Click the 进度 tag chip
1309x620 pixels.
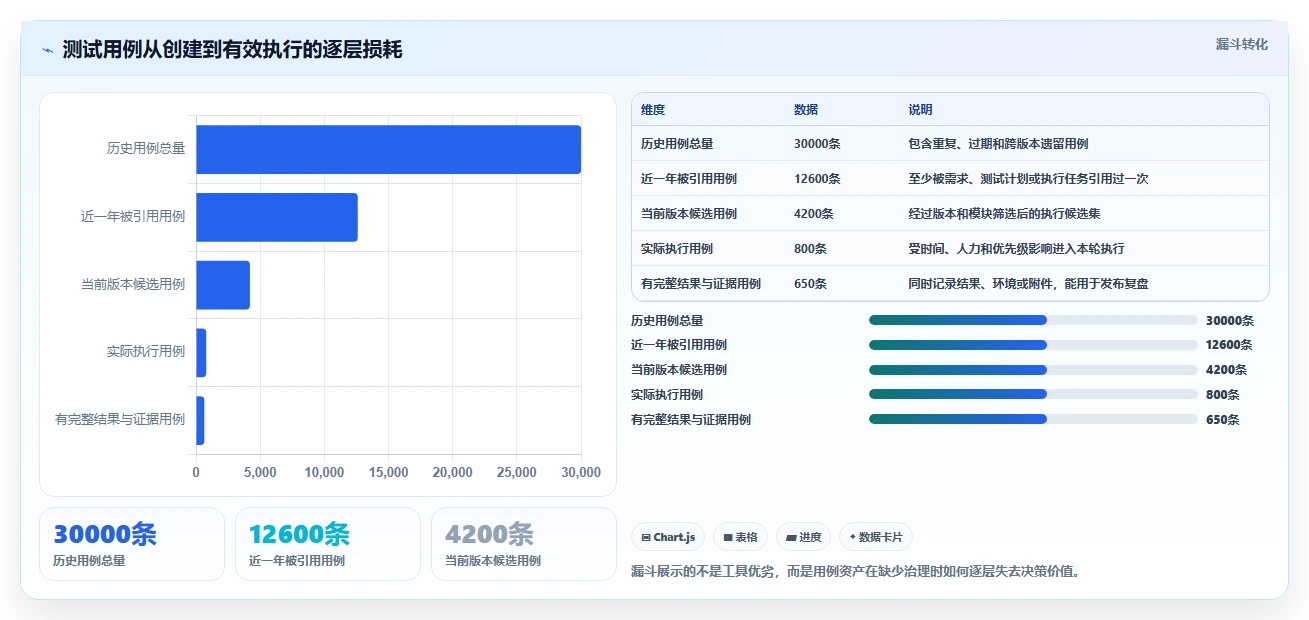[804, 537]
